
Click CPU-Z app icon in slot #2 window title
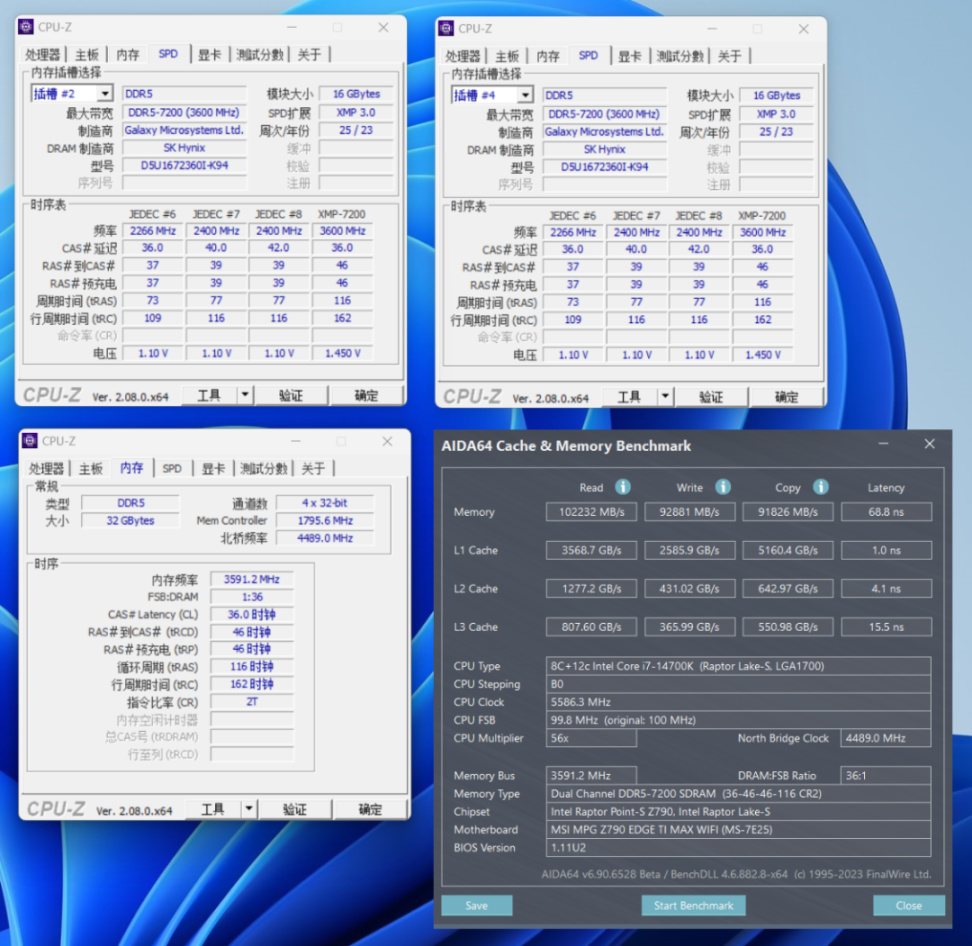tap(26, 27)
